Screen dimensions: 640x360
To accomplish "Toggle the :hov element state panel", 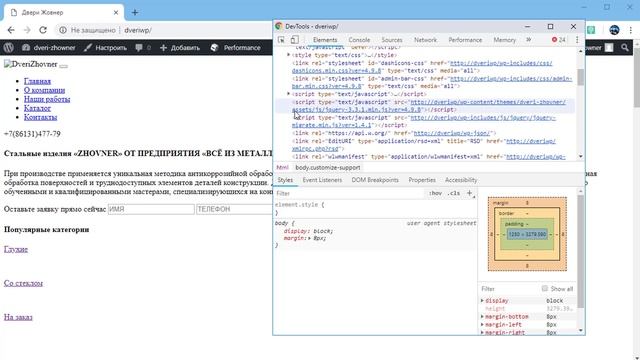I will (435, 193).
